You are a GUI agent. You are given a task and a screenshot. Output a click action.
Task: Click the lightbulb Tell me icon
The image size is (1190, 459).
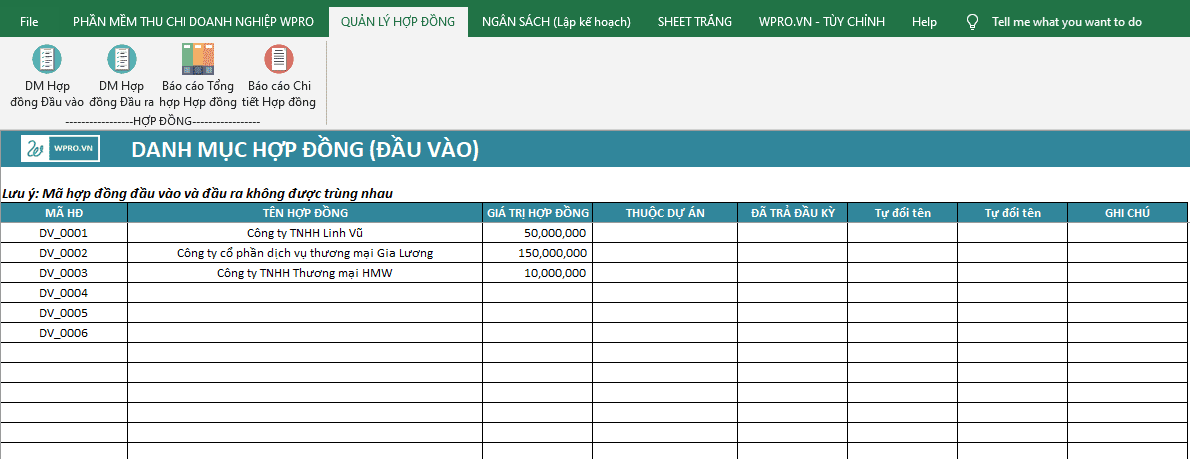972,21
